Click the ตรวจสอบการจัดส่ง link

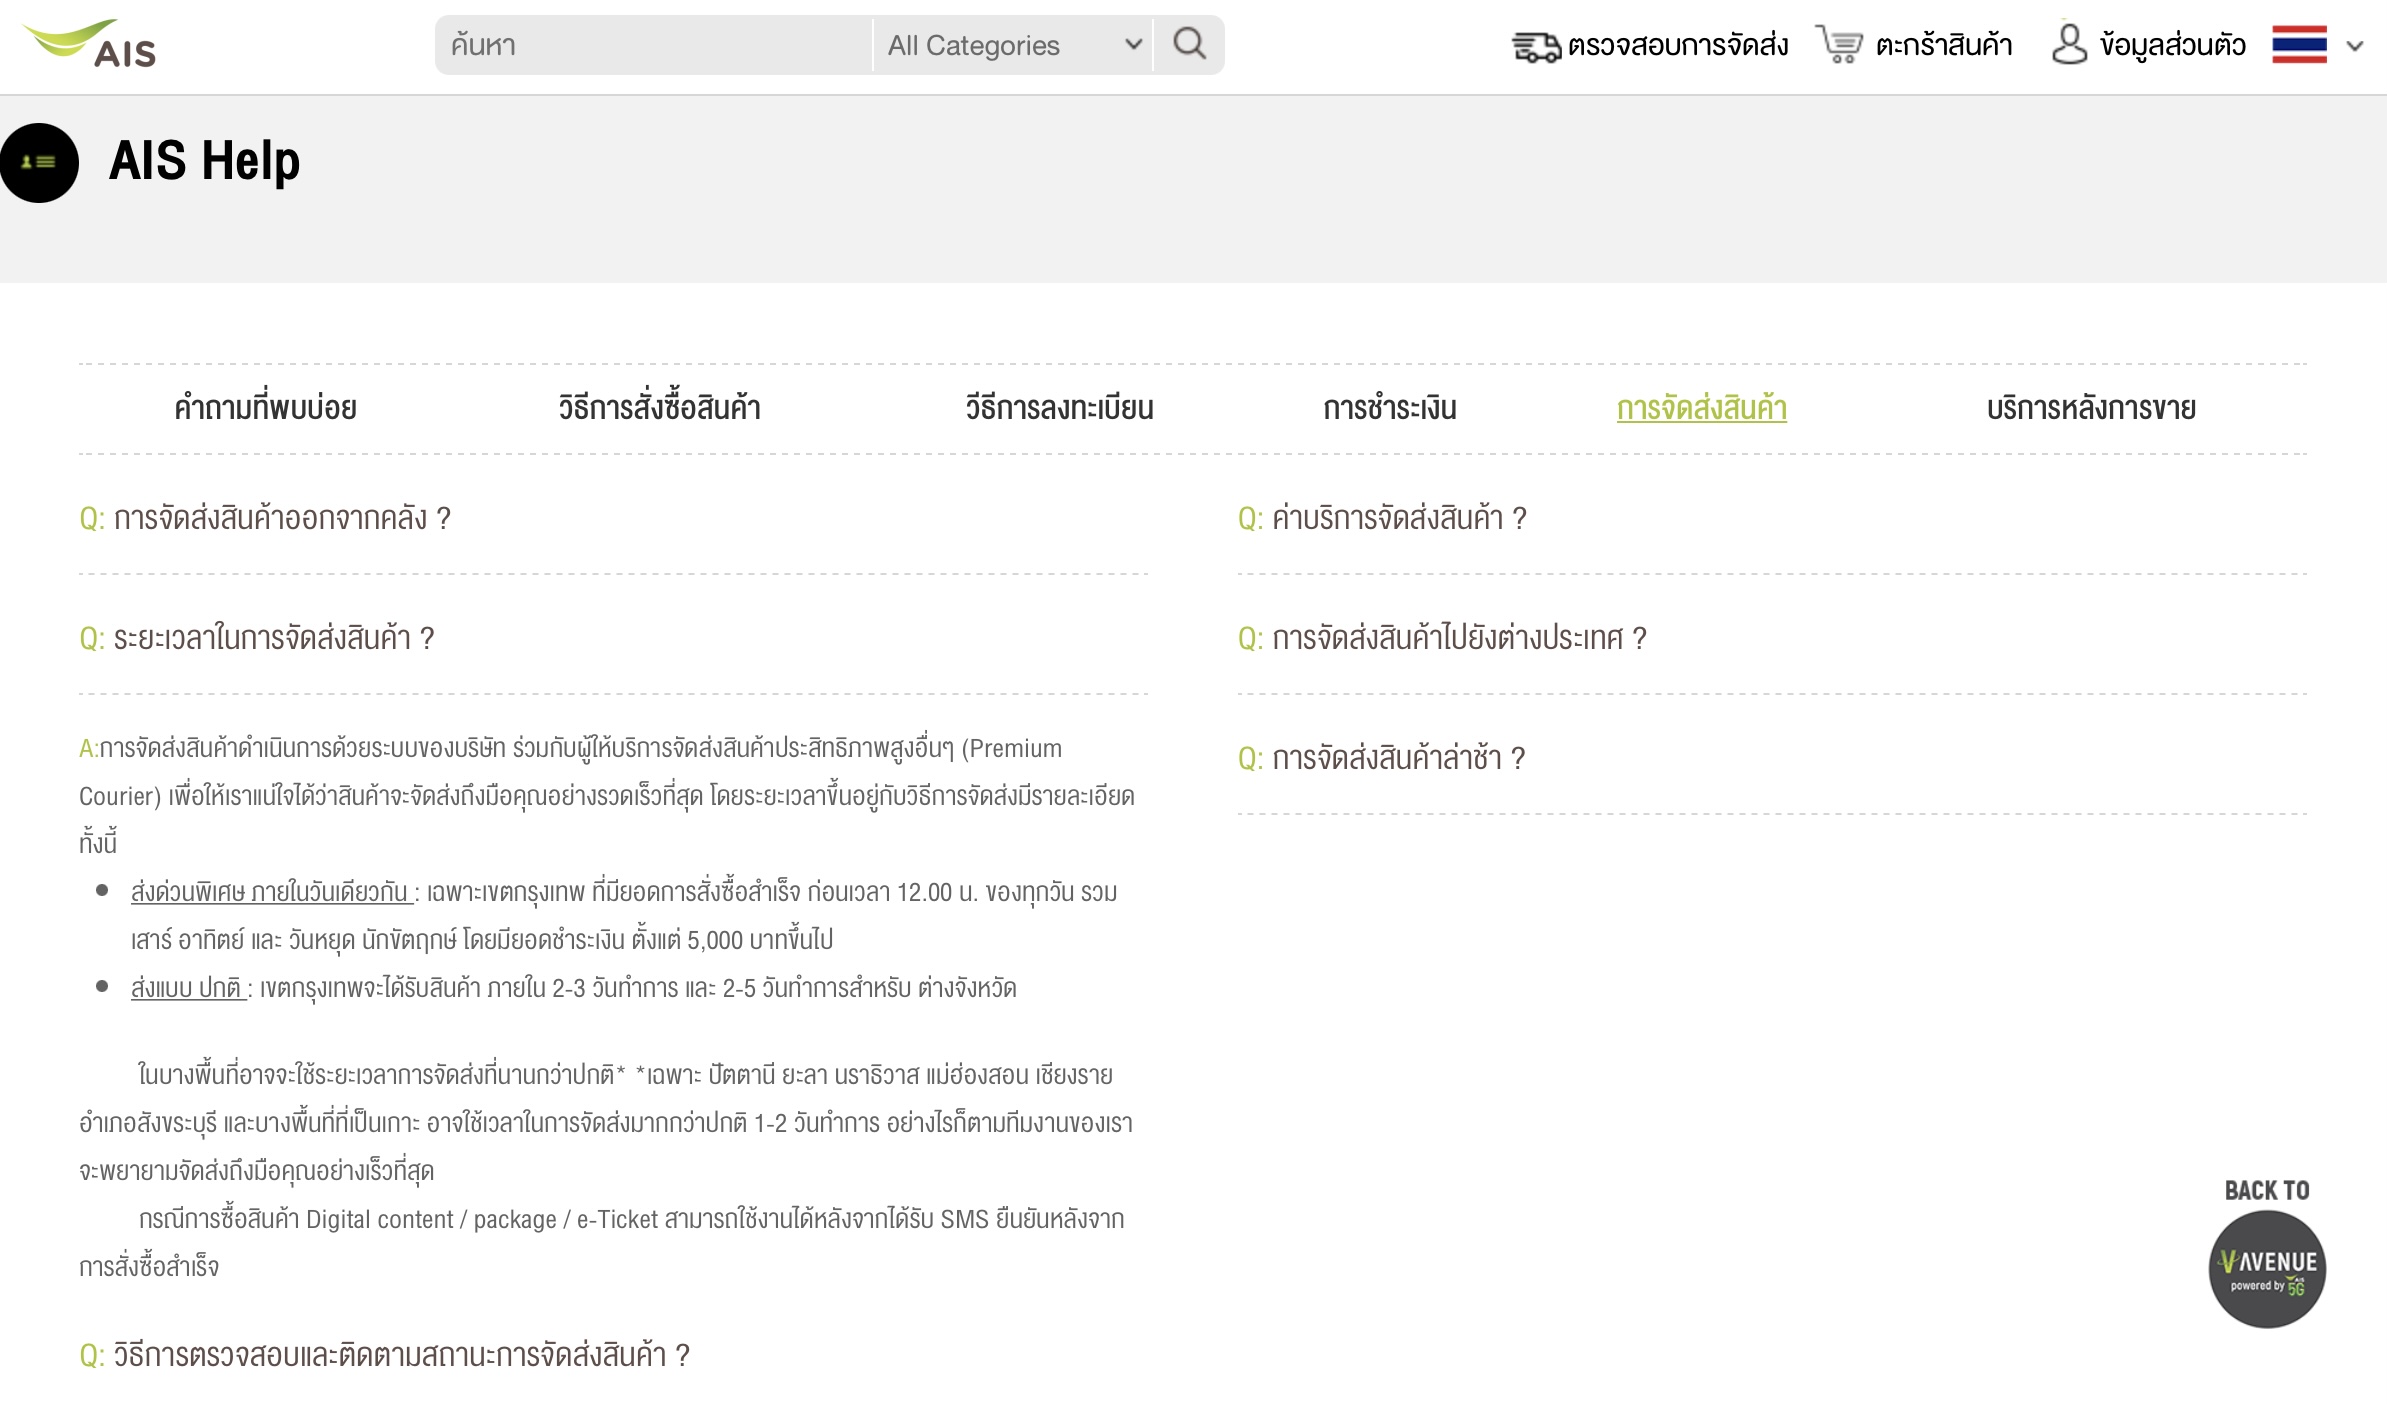[x=1677, y=45]
